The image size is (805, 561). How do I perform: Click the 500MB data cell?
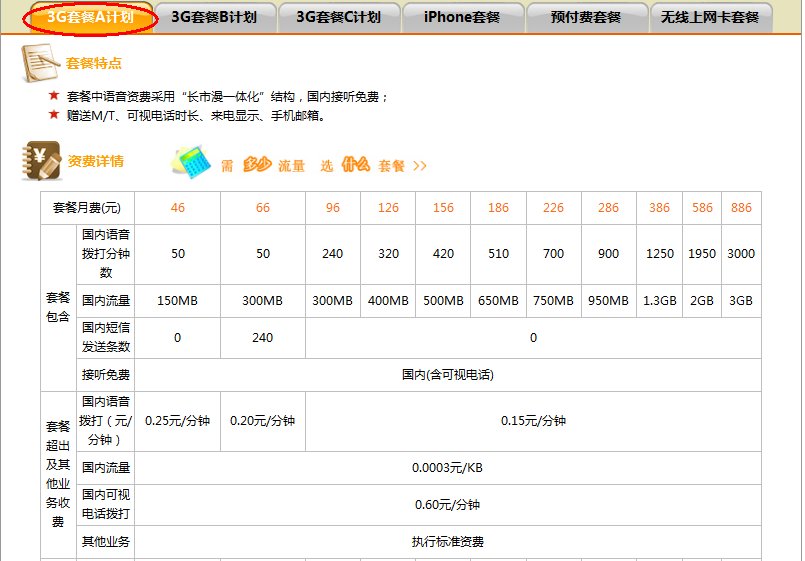click(x=443, y=301)
